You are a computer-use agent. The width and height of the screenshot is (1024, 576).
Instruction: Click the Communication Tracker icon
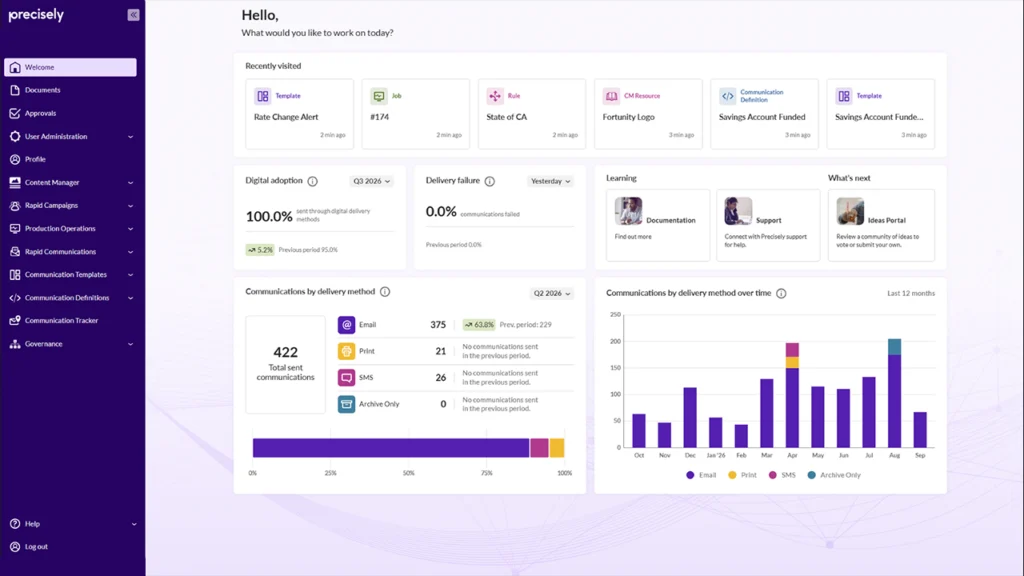tap(15, 321)
